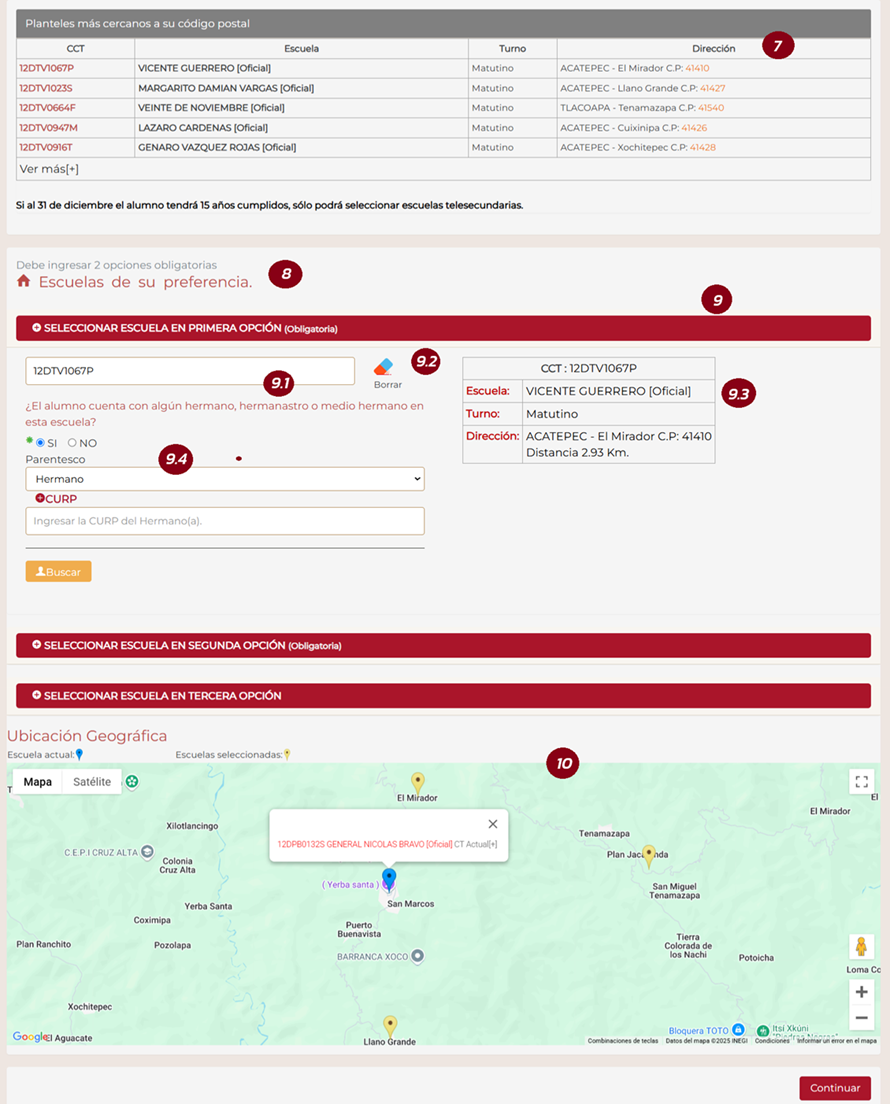Close the map info popup
This screenshot has width=890, height=1104.
pyautogui.click(x=492, y=824)
